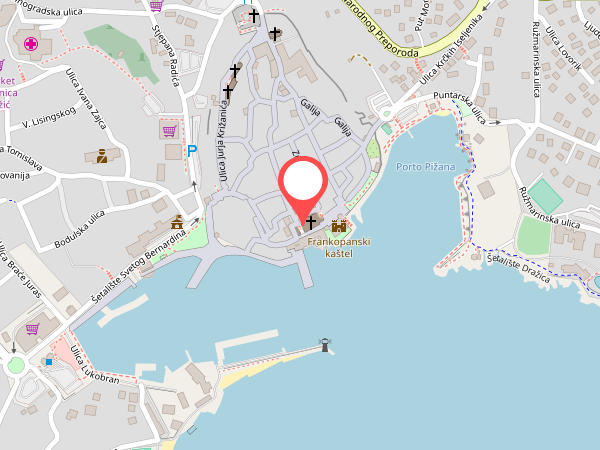The image size is (600, 450).
Task: Click the Porto Pižana water label
Action: (x=426, y=167)
